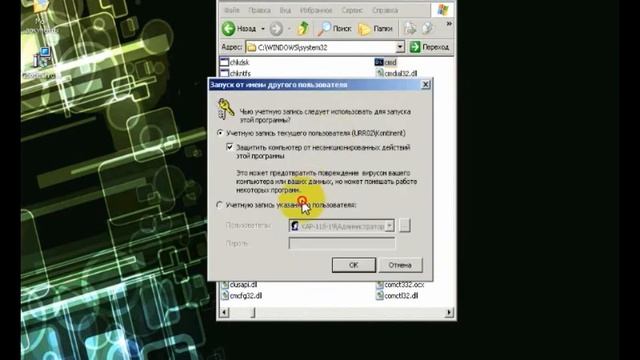Toggle the Папки folders pane
Screen dimensions: 640x360
[x=375, y=29]
